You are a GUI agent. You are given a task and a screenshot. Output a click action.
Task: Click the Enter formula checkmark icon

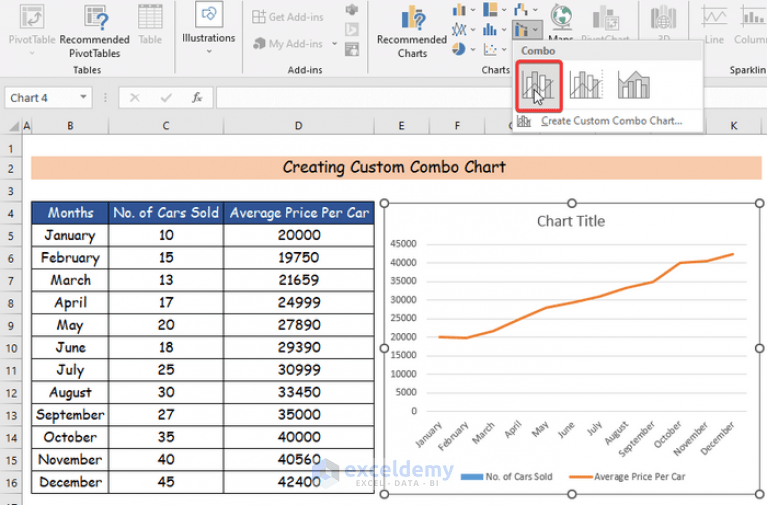click(x=166, y=98)
